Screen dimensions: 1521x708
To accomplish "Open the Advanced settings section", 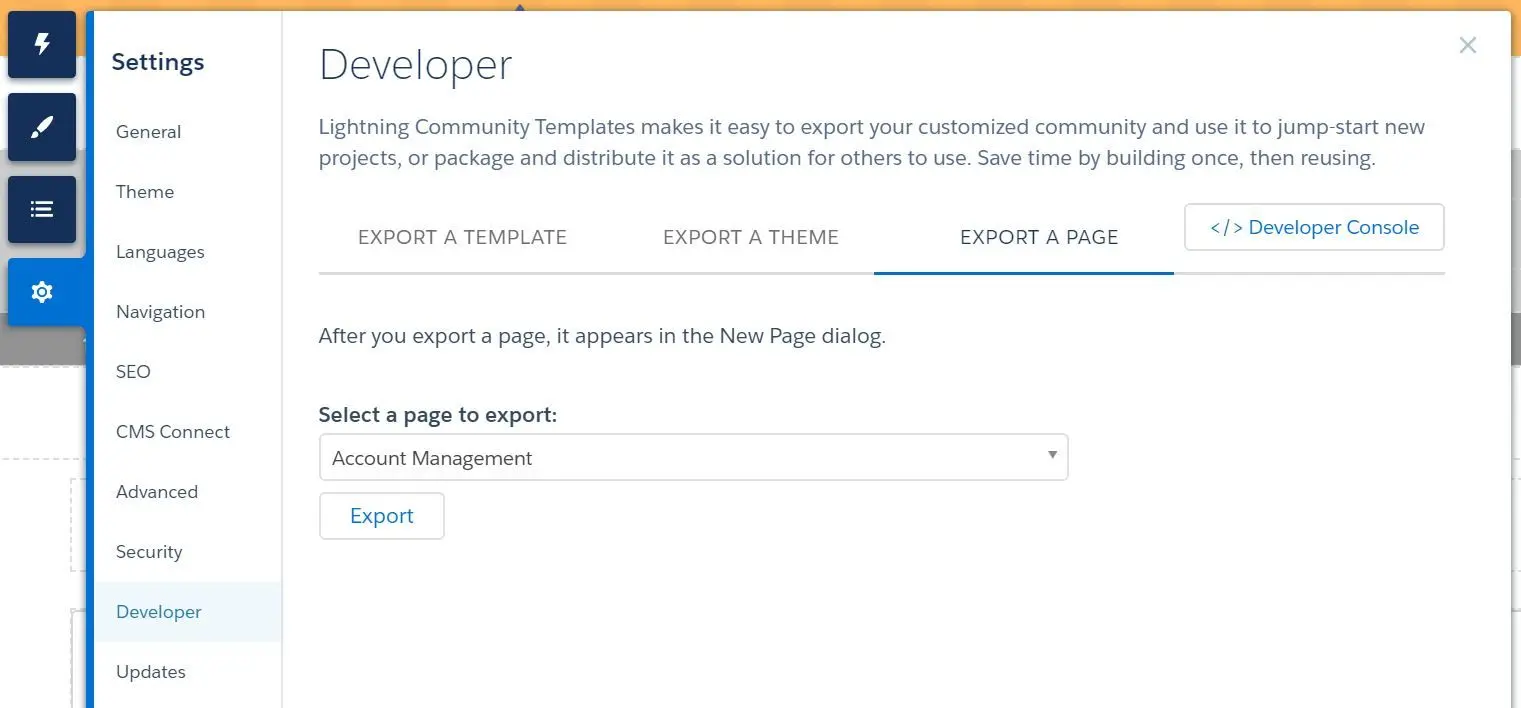I will point(188,492).
